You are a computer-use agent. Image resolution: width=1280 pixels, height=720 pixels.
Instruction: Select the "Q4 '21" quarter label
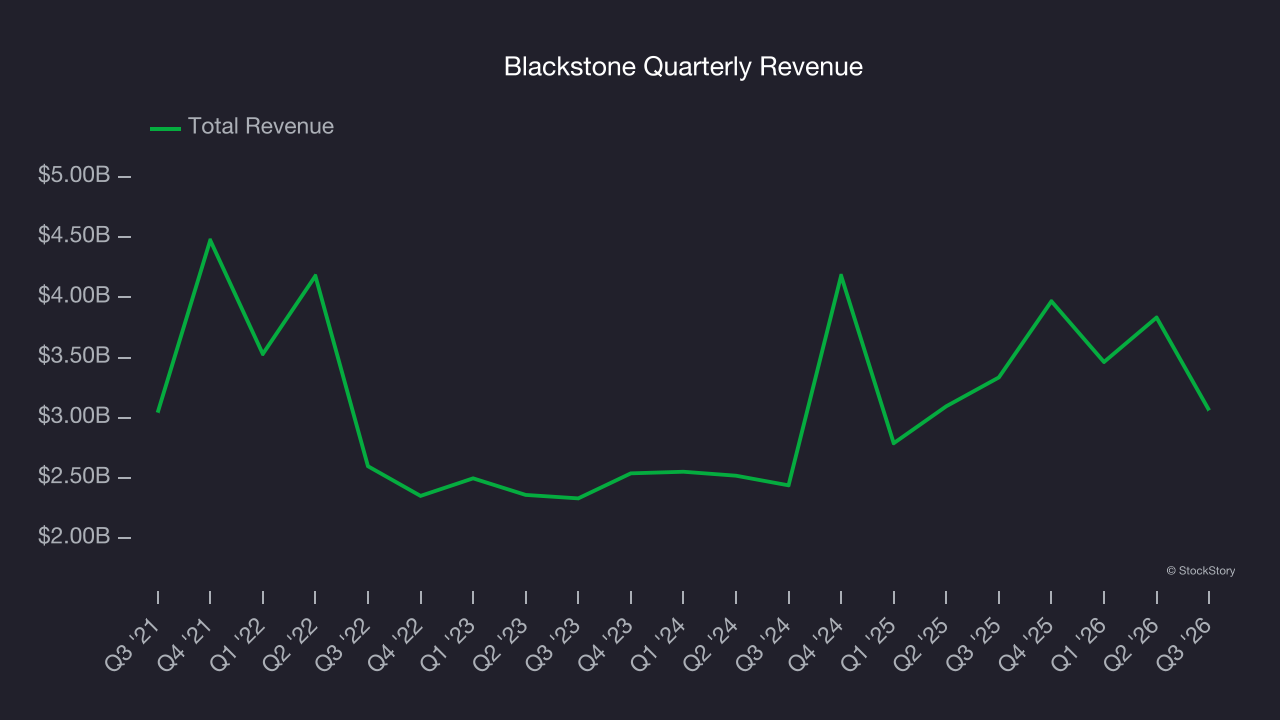[186, 643]
